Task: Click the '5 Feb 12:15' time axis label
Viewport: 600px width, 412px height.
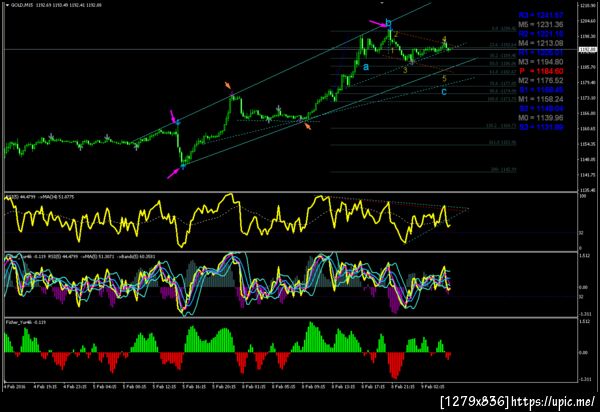Action: [164, 387]
